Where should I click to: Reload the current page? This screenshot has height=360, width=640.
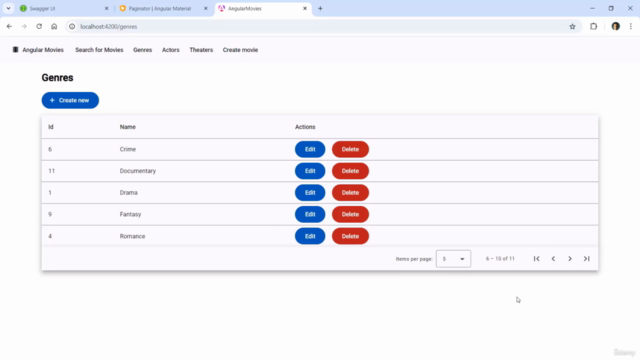pyautogui.click(x=39, y=27)
